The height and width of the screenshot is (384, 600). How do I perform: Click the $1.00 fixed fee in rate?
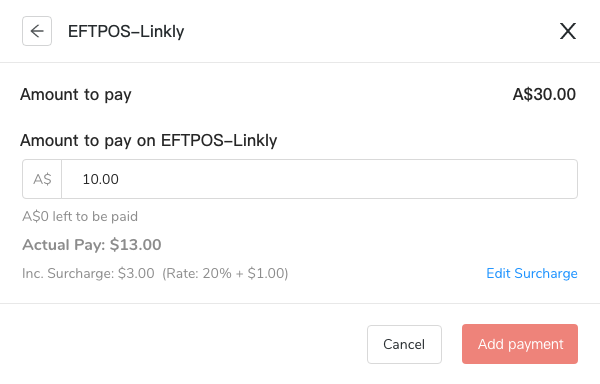point(266,273)
